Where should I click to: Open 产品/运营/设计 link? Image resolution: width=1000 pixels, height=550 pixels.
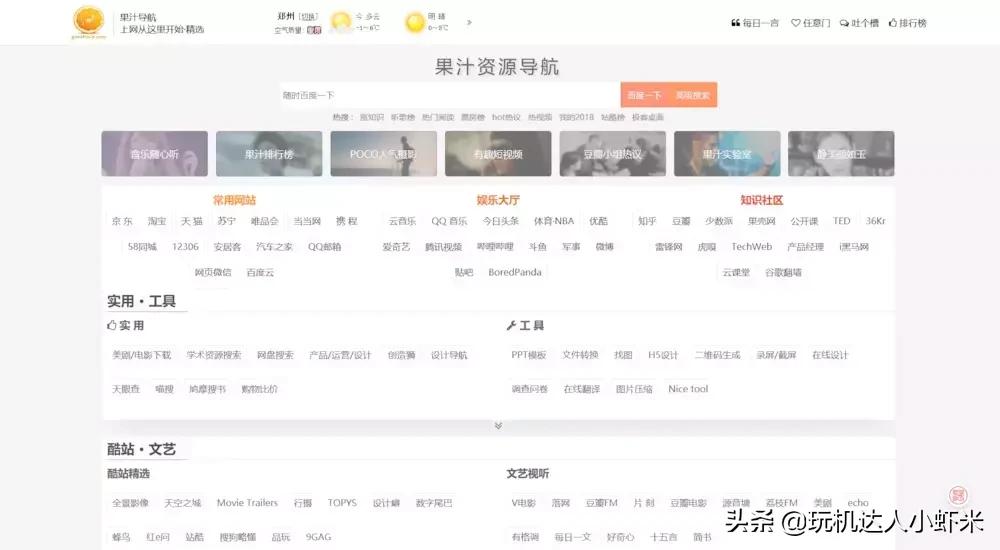coord(340,355)
